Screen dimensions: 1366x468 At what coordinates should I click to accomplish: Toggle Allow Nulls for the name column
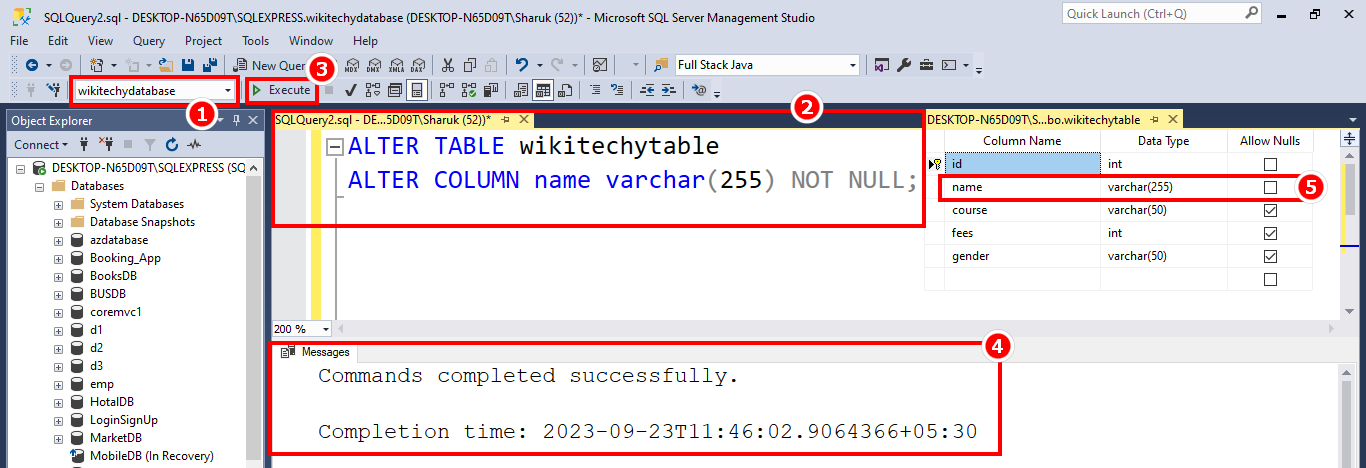point(1270,187)
